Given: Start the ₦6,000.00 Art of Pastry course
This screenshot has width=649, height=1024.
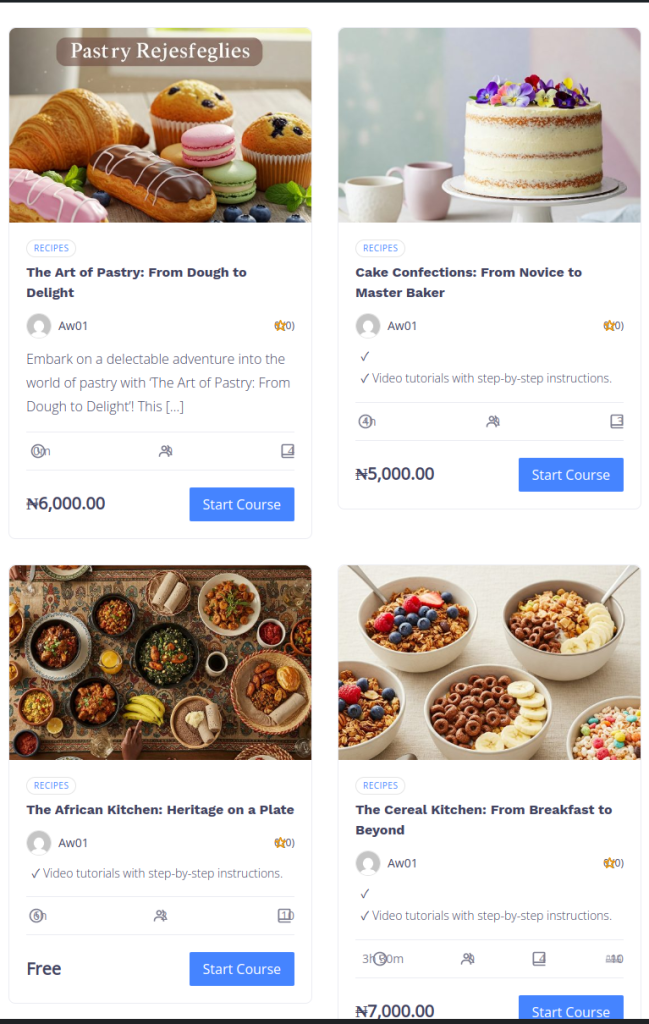Looking at the screenshot, I should pos(241,504).
